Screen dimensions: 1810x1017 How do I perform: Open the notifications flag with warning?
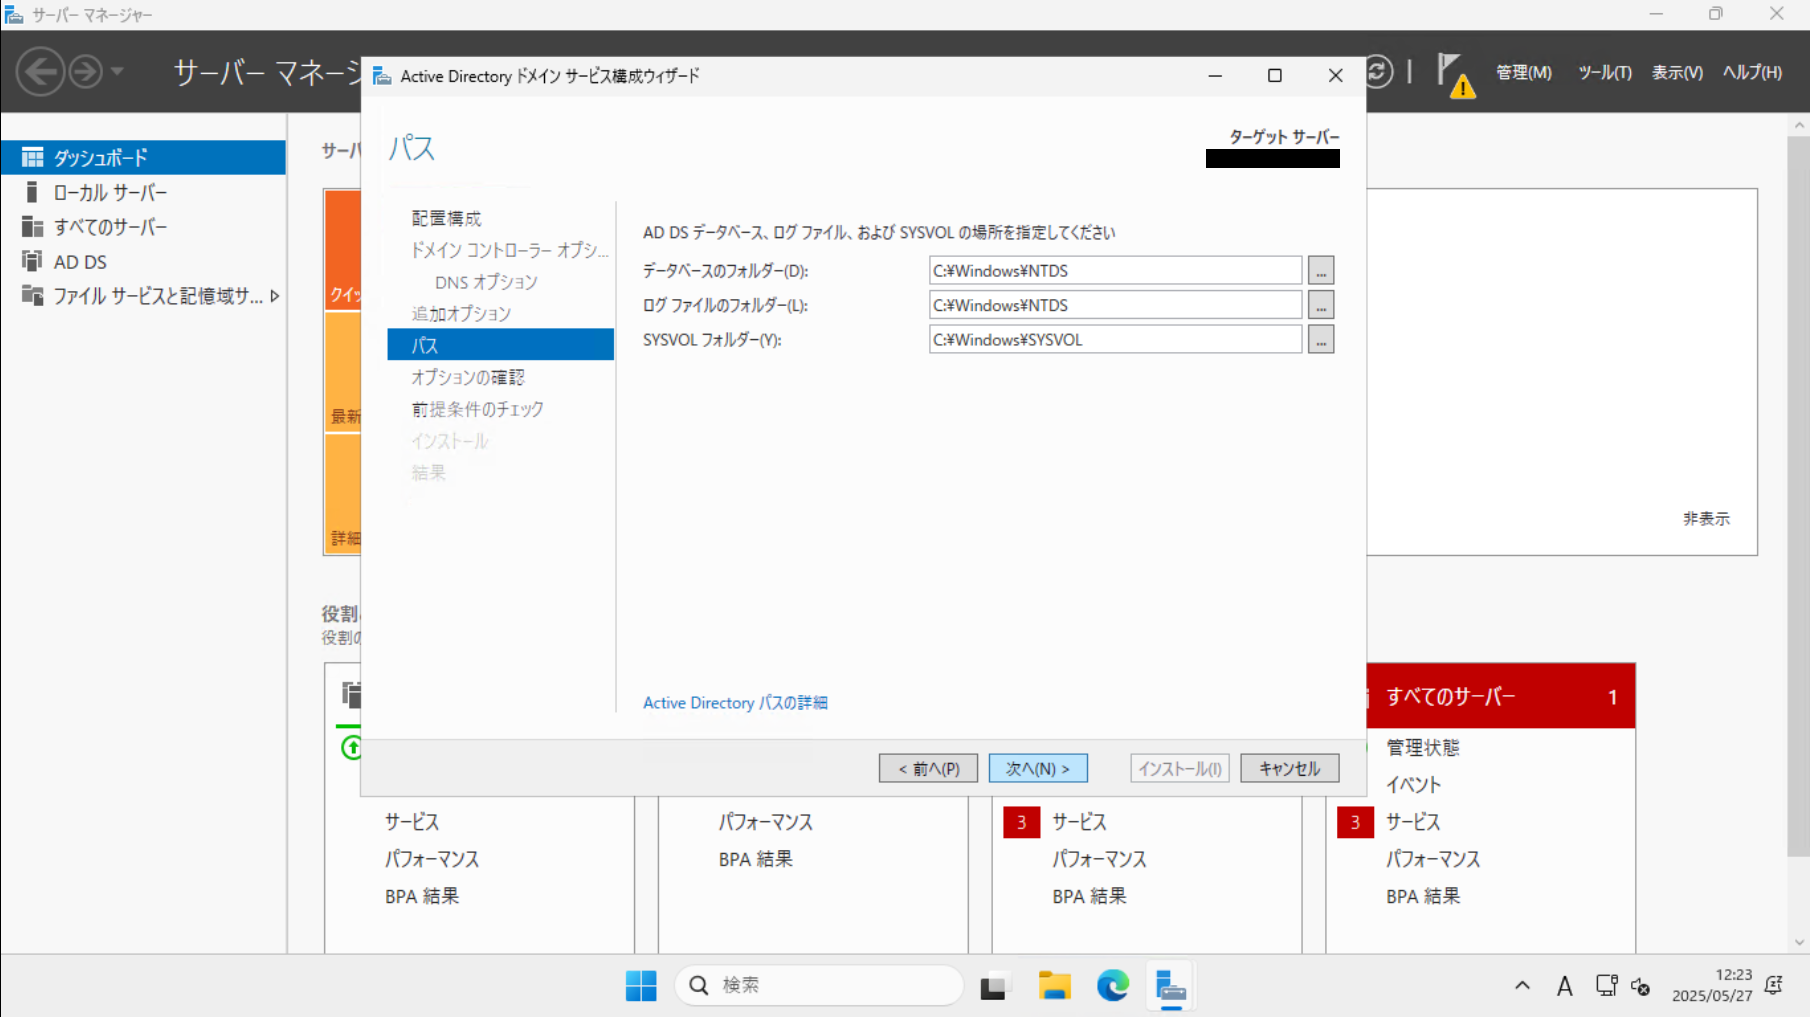pos(1455,74)
